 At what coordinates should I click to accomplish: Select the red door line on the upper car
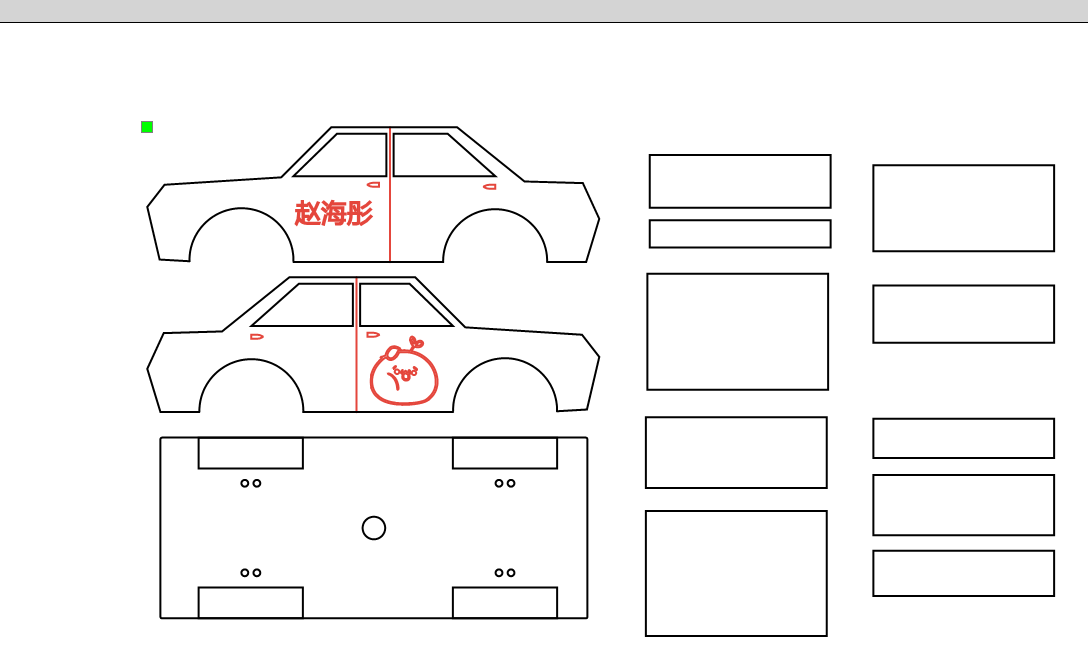tap(390, 194)
